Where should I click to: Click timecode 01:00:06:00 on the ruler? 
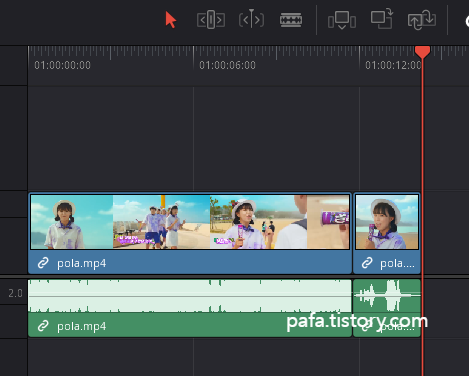click(227, 65)
